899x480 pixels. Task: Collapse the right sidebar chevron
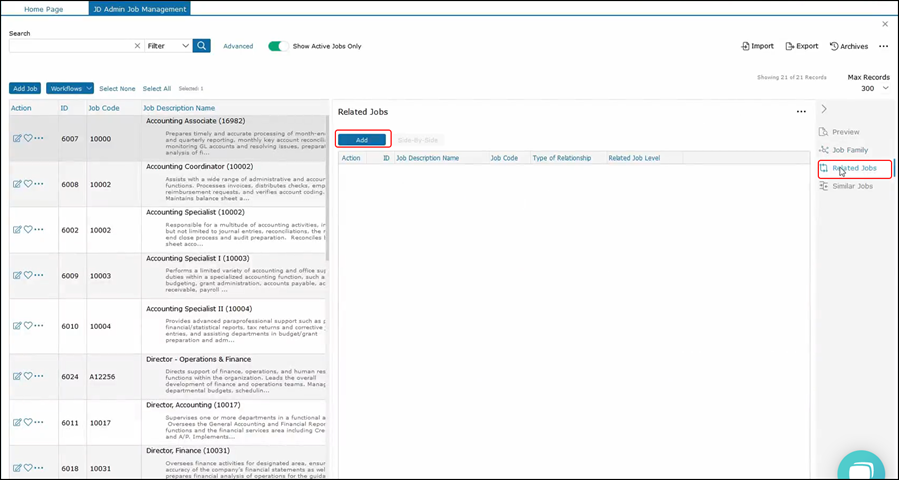pyautogui.click(x=824, y=109)
